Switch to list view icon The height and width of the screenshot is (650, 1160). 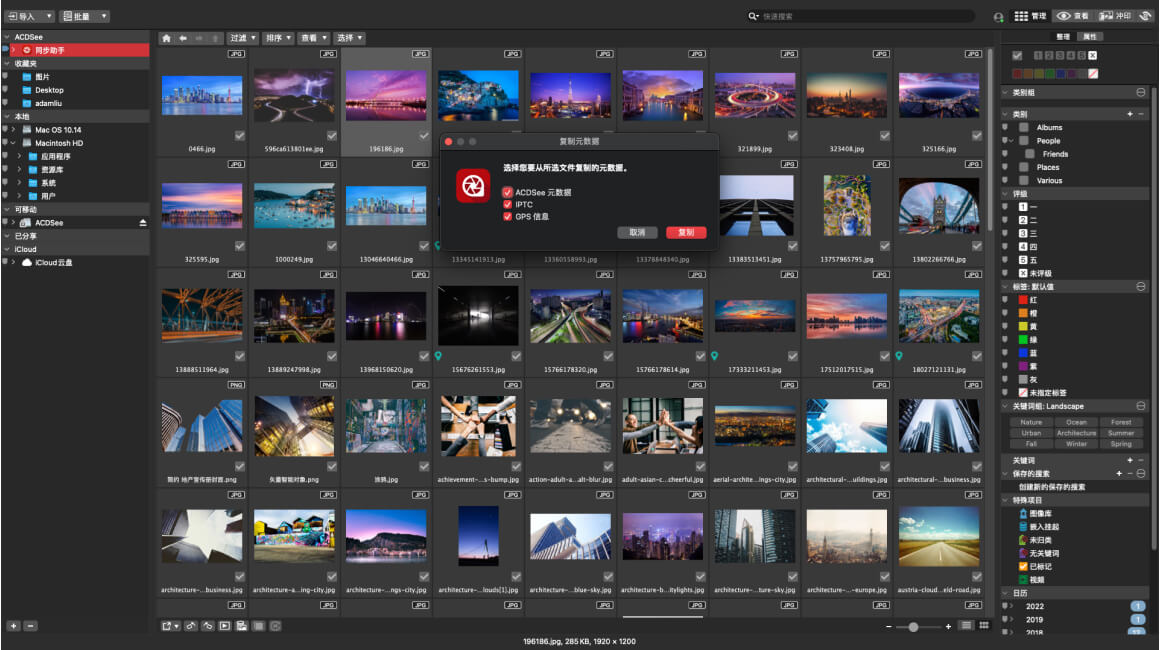coord(965,626)
